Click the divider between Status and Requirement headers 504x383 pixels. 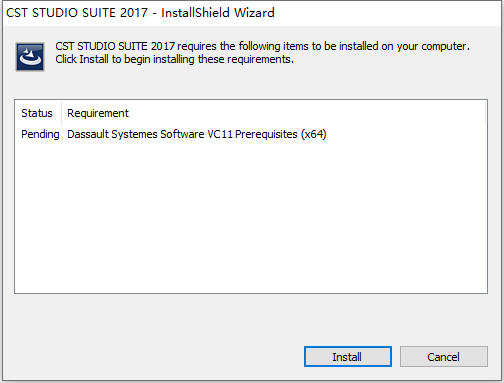click(x=61, y=113)
